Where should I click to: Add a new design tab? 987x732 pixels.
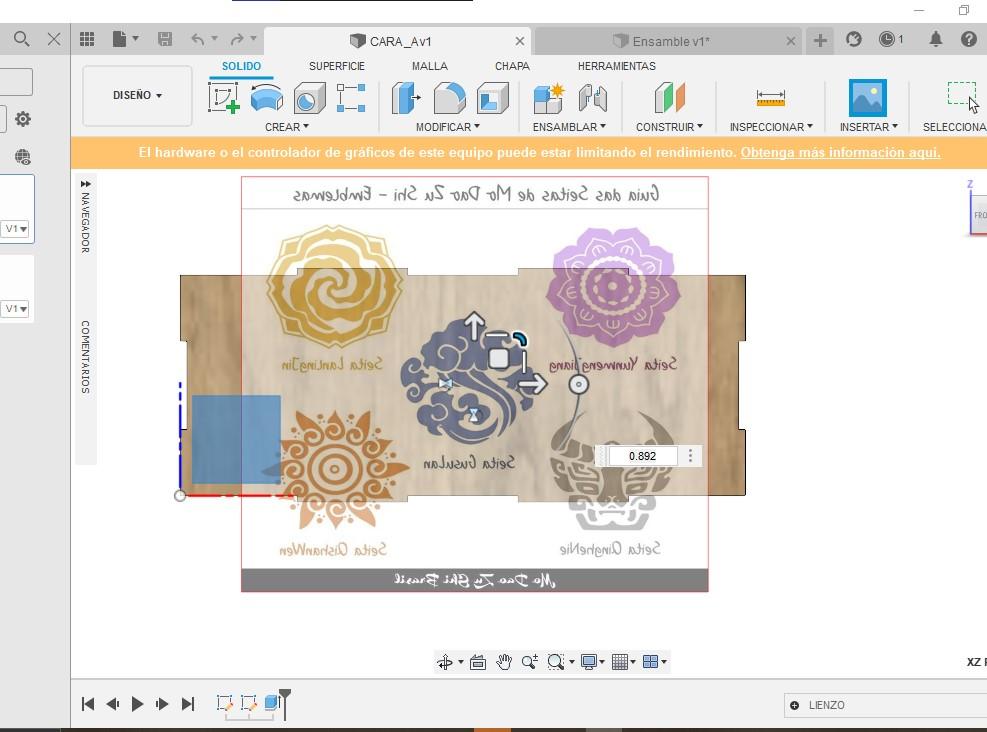[820, 41]
